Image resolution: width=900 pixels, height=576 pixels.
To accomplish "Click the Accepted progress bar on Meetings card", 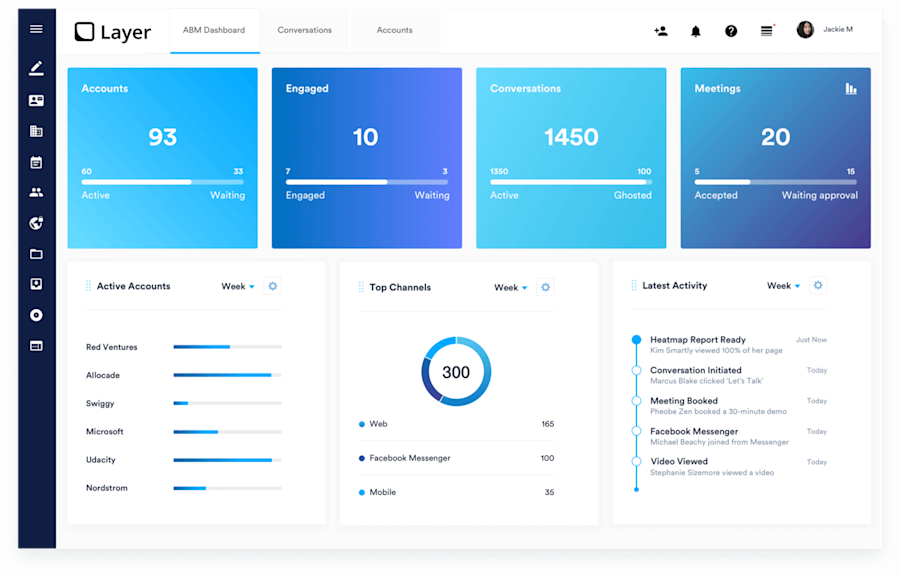I will tap(725, 182).
